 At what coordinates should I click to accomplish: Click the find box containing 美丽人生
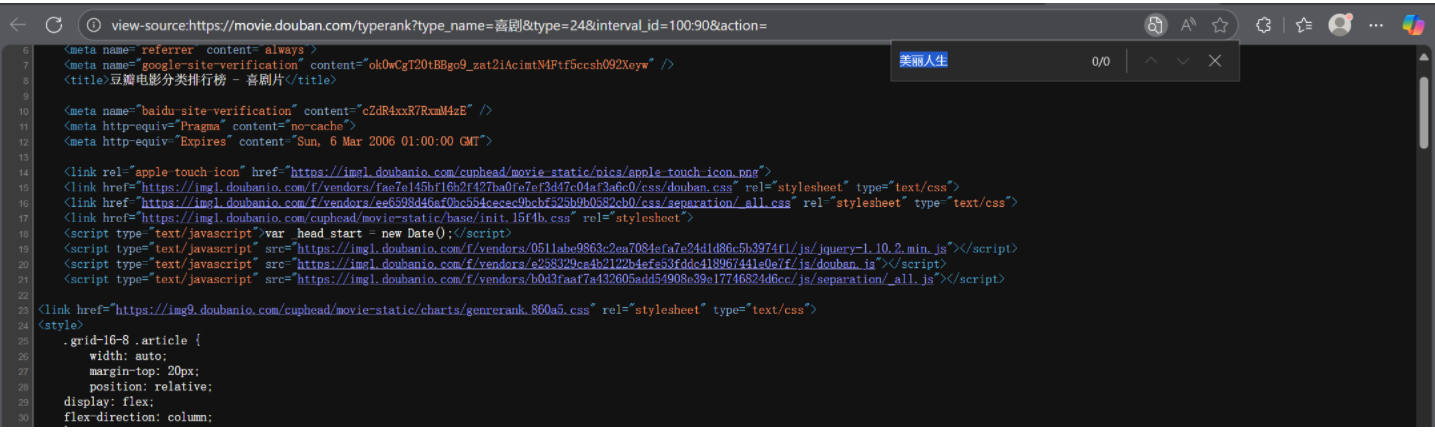(985, 61)
